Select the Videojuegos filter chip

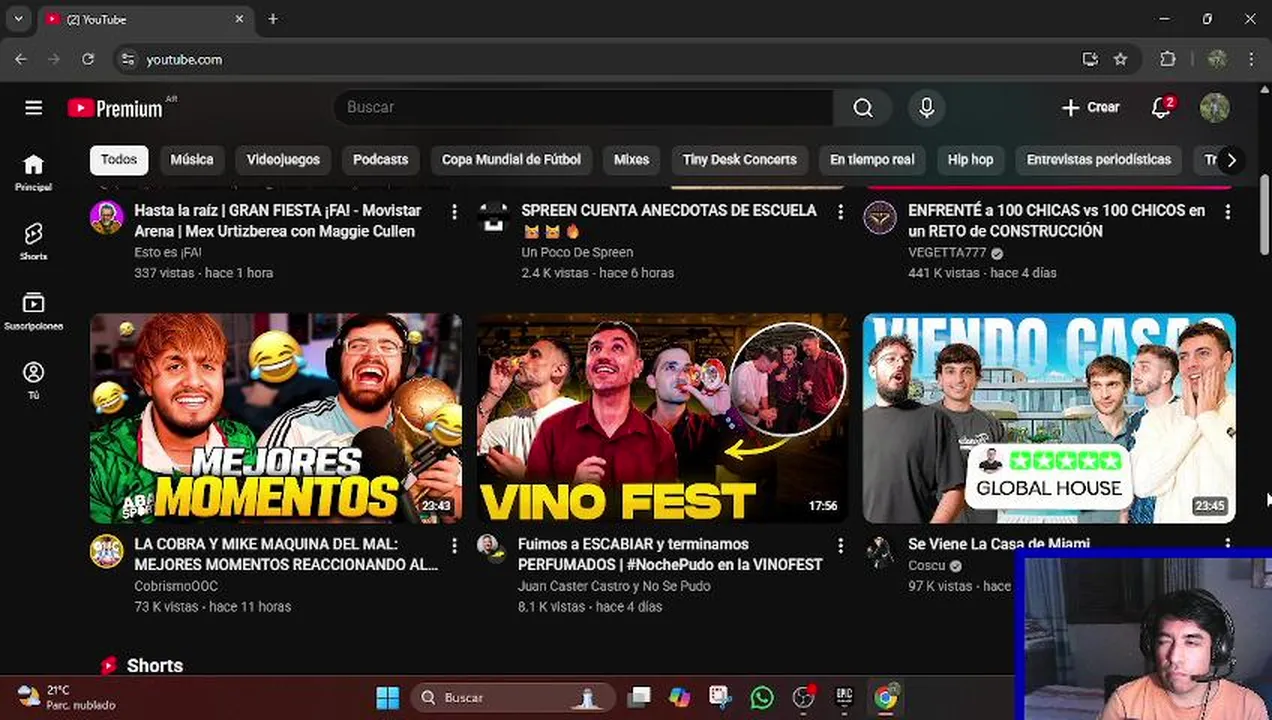point(283,160)
